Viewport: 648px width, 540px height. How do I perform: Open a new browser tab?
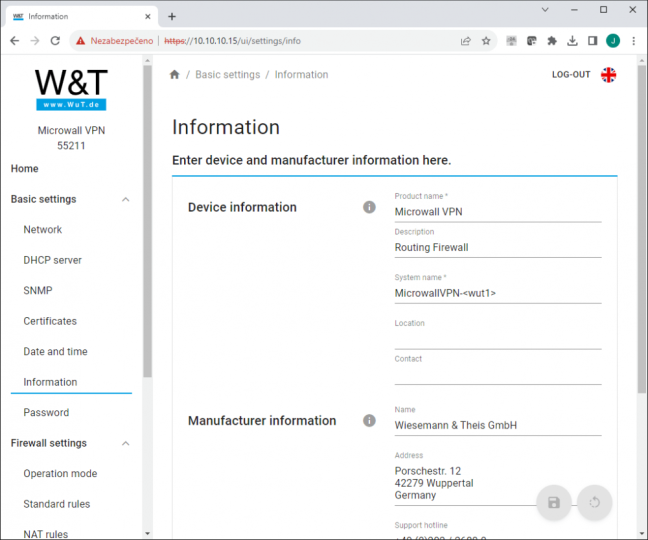click(172, 17)
